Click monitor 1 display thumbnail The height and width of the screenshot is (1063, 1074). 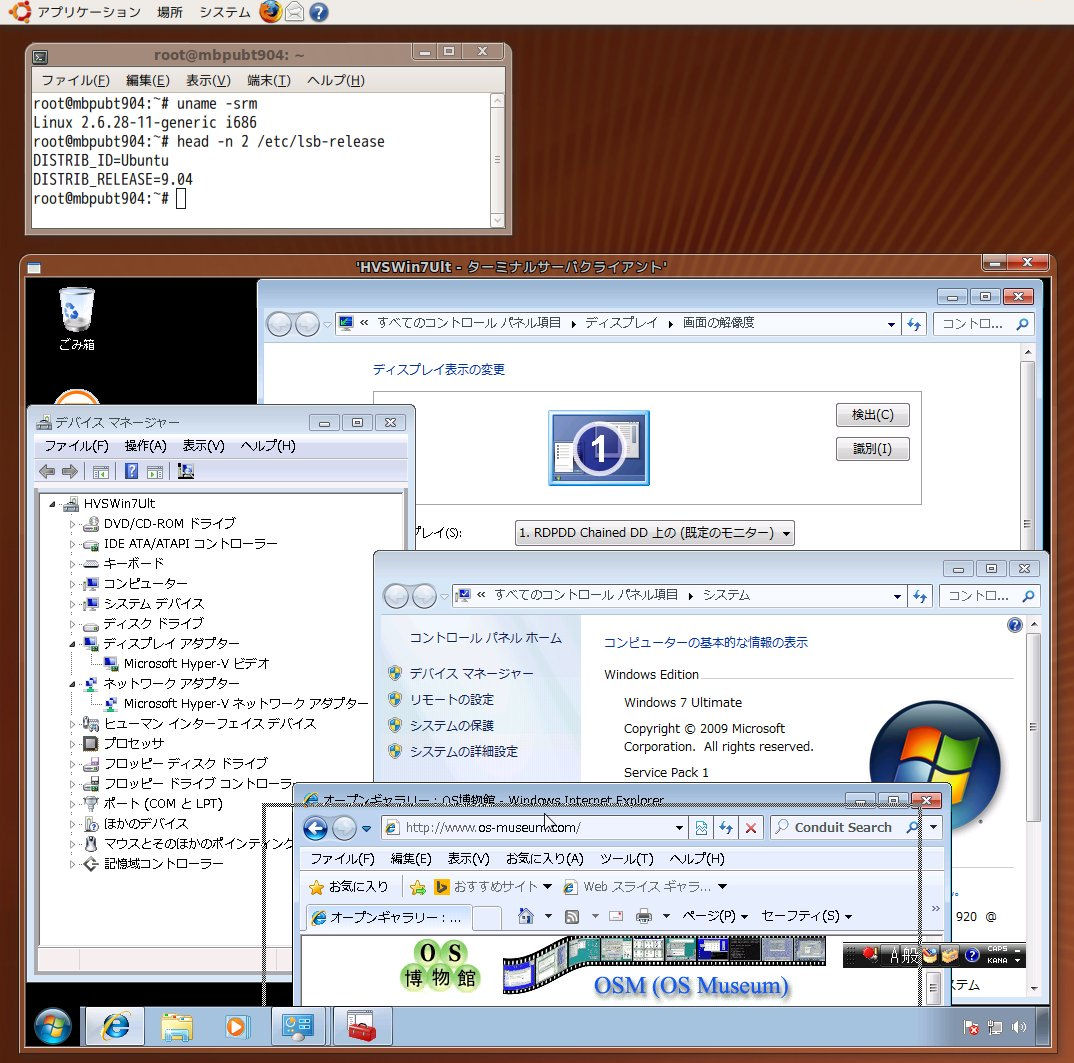coord(599,448)
